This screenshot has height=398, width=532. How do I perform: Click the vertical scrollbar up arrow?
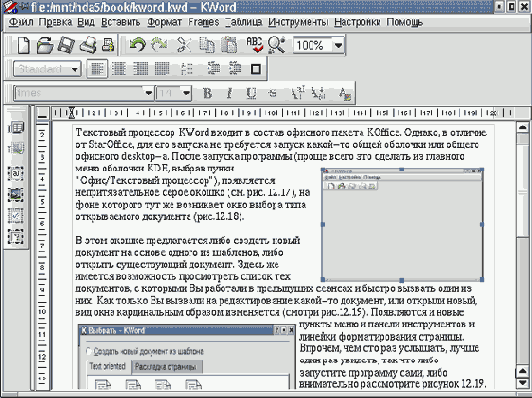coord(523,127)
